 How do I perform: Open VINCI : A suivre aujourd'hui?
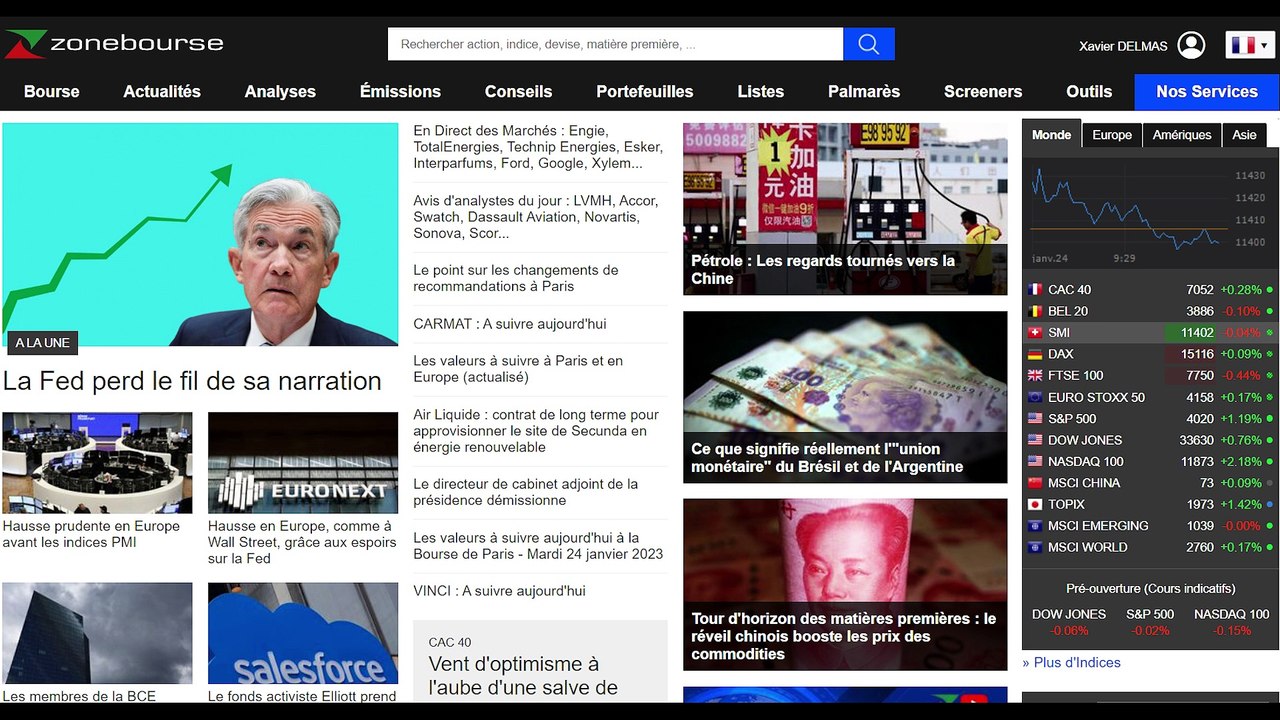click(499, 591)
